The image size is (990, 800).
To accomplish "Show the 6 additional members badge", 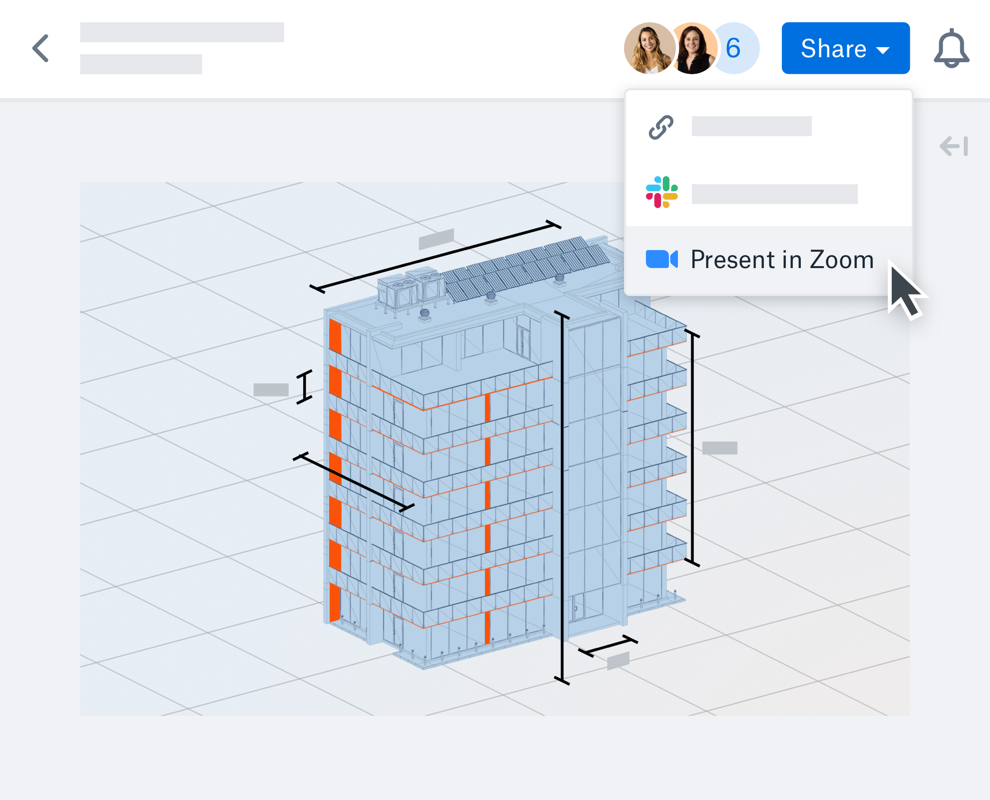I will tap(736, 48).
